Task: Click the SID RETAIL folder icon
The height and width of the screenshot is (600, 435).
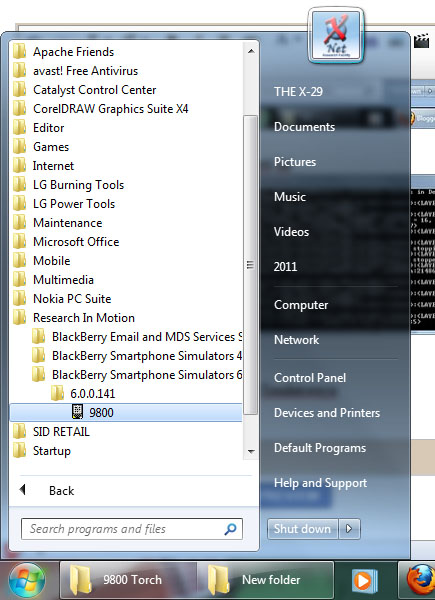Action: pos(20,432)
